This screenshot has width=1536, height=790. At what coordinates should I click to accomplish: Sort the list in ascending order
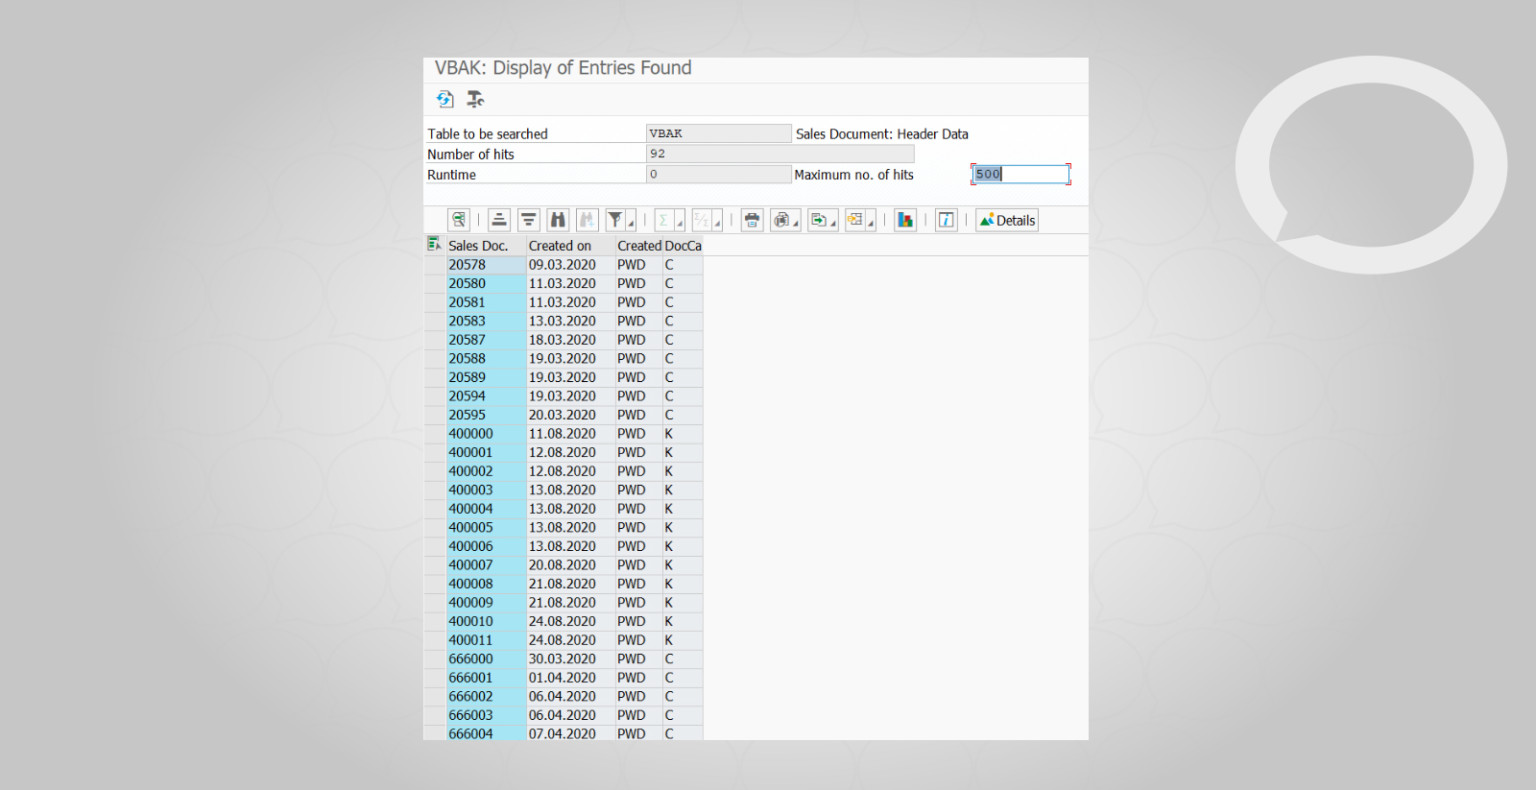click(500, 220)
